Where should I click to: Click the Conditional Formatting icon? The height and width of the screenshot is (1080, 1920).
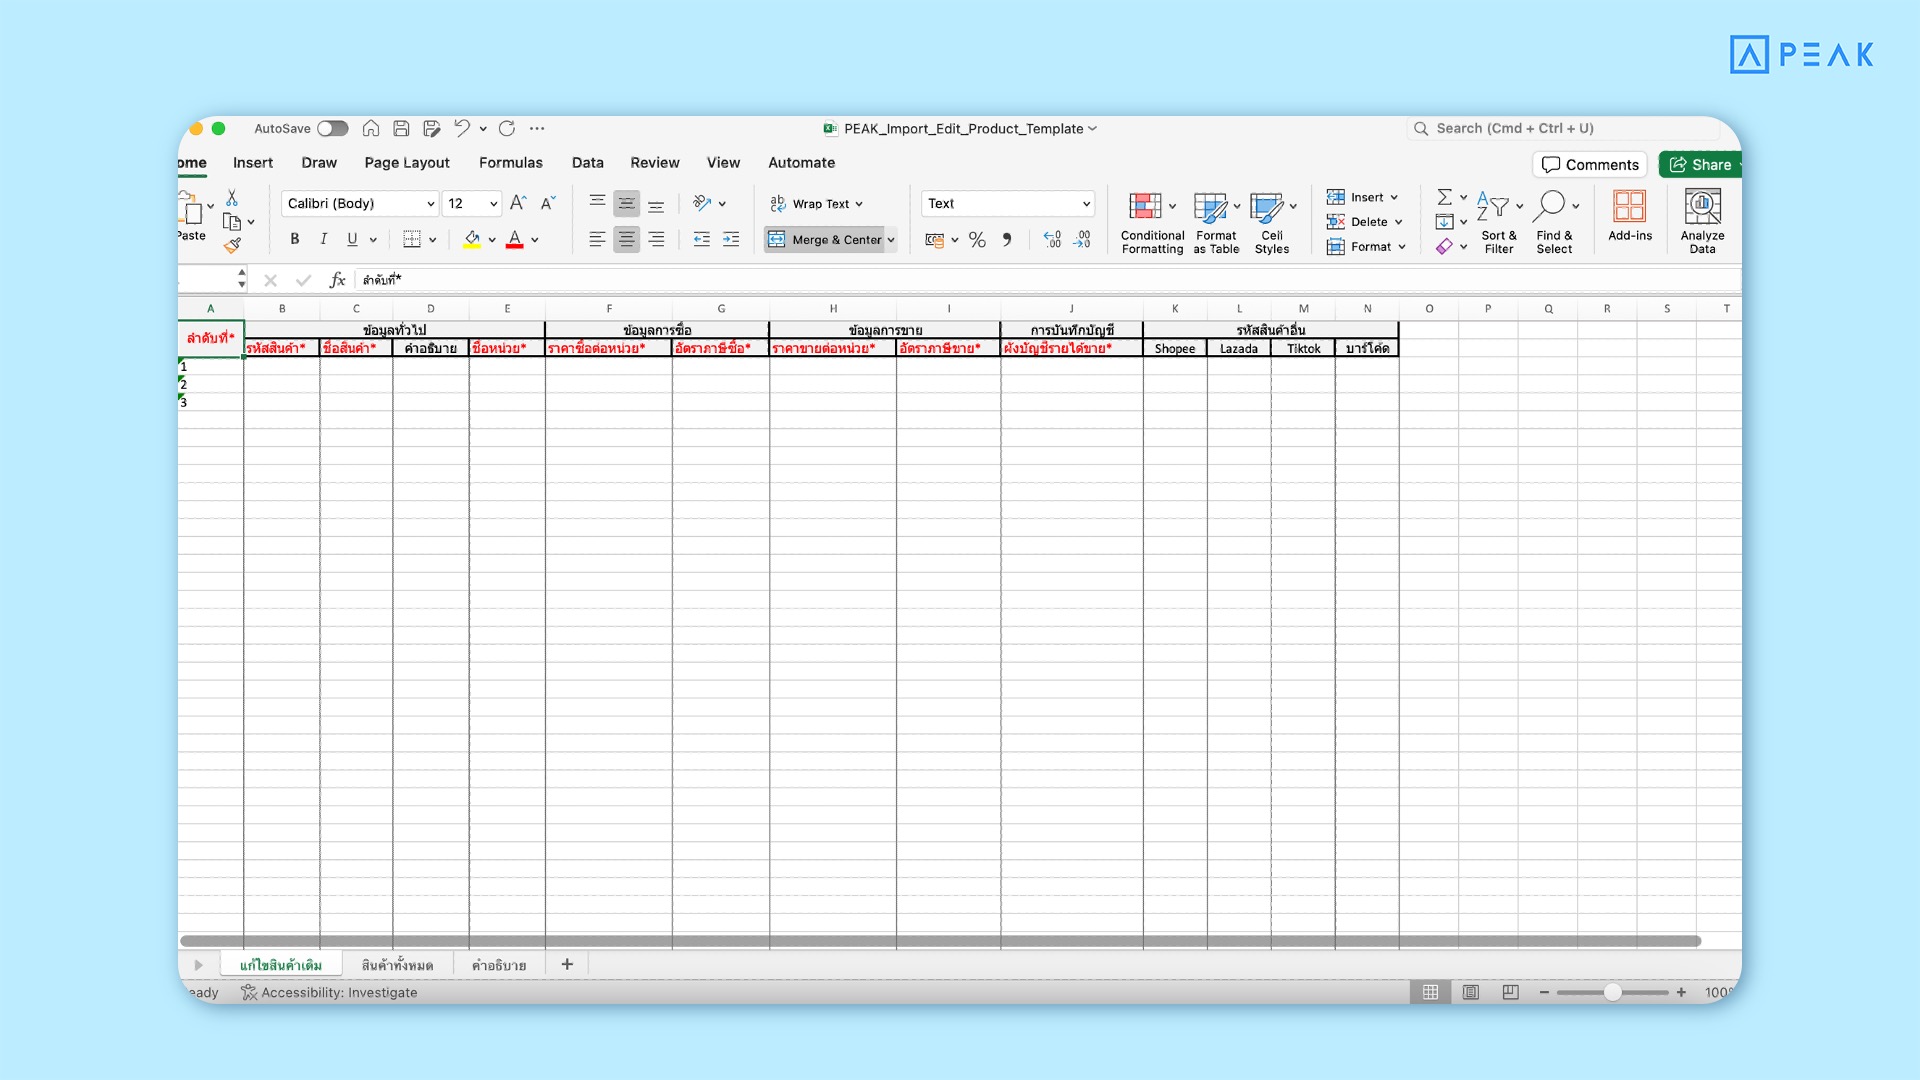[1145, 207]
